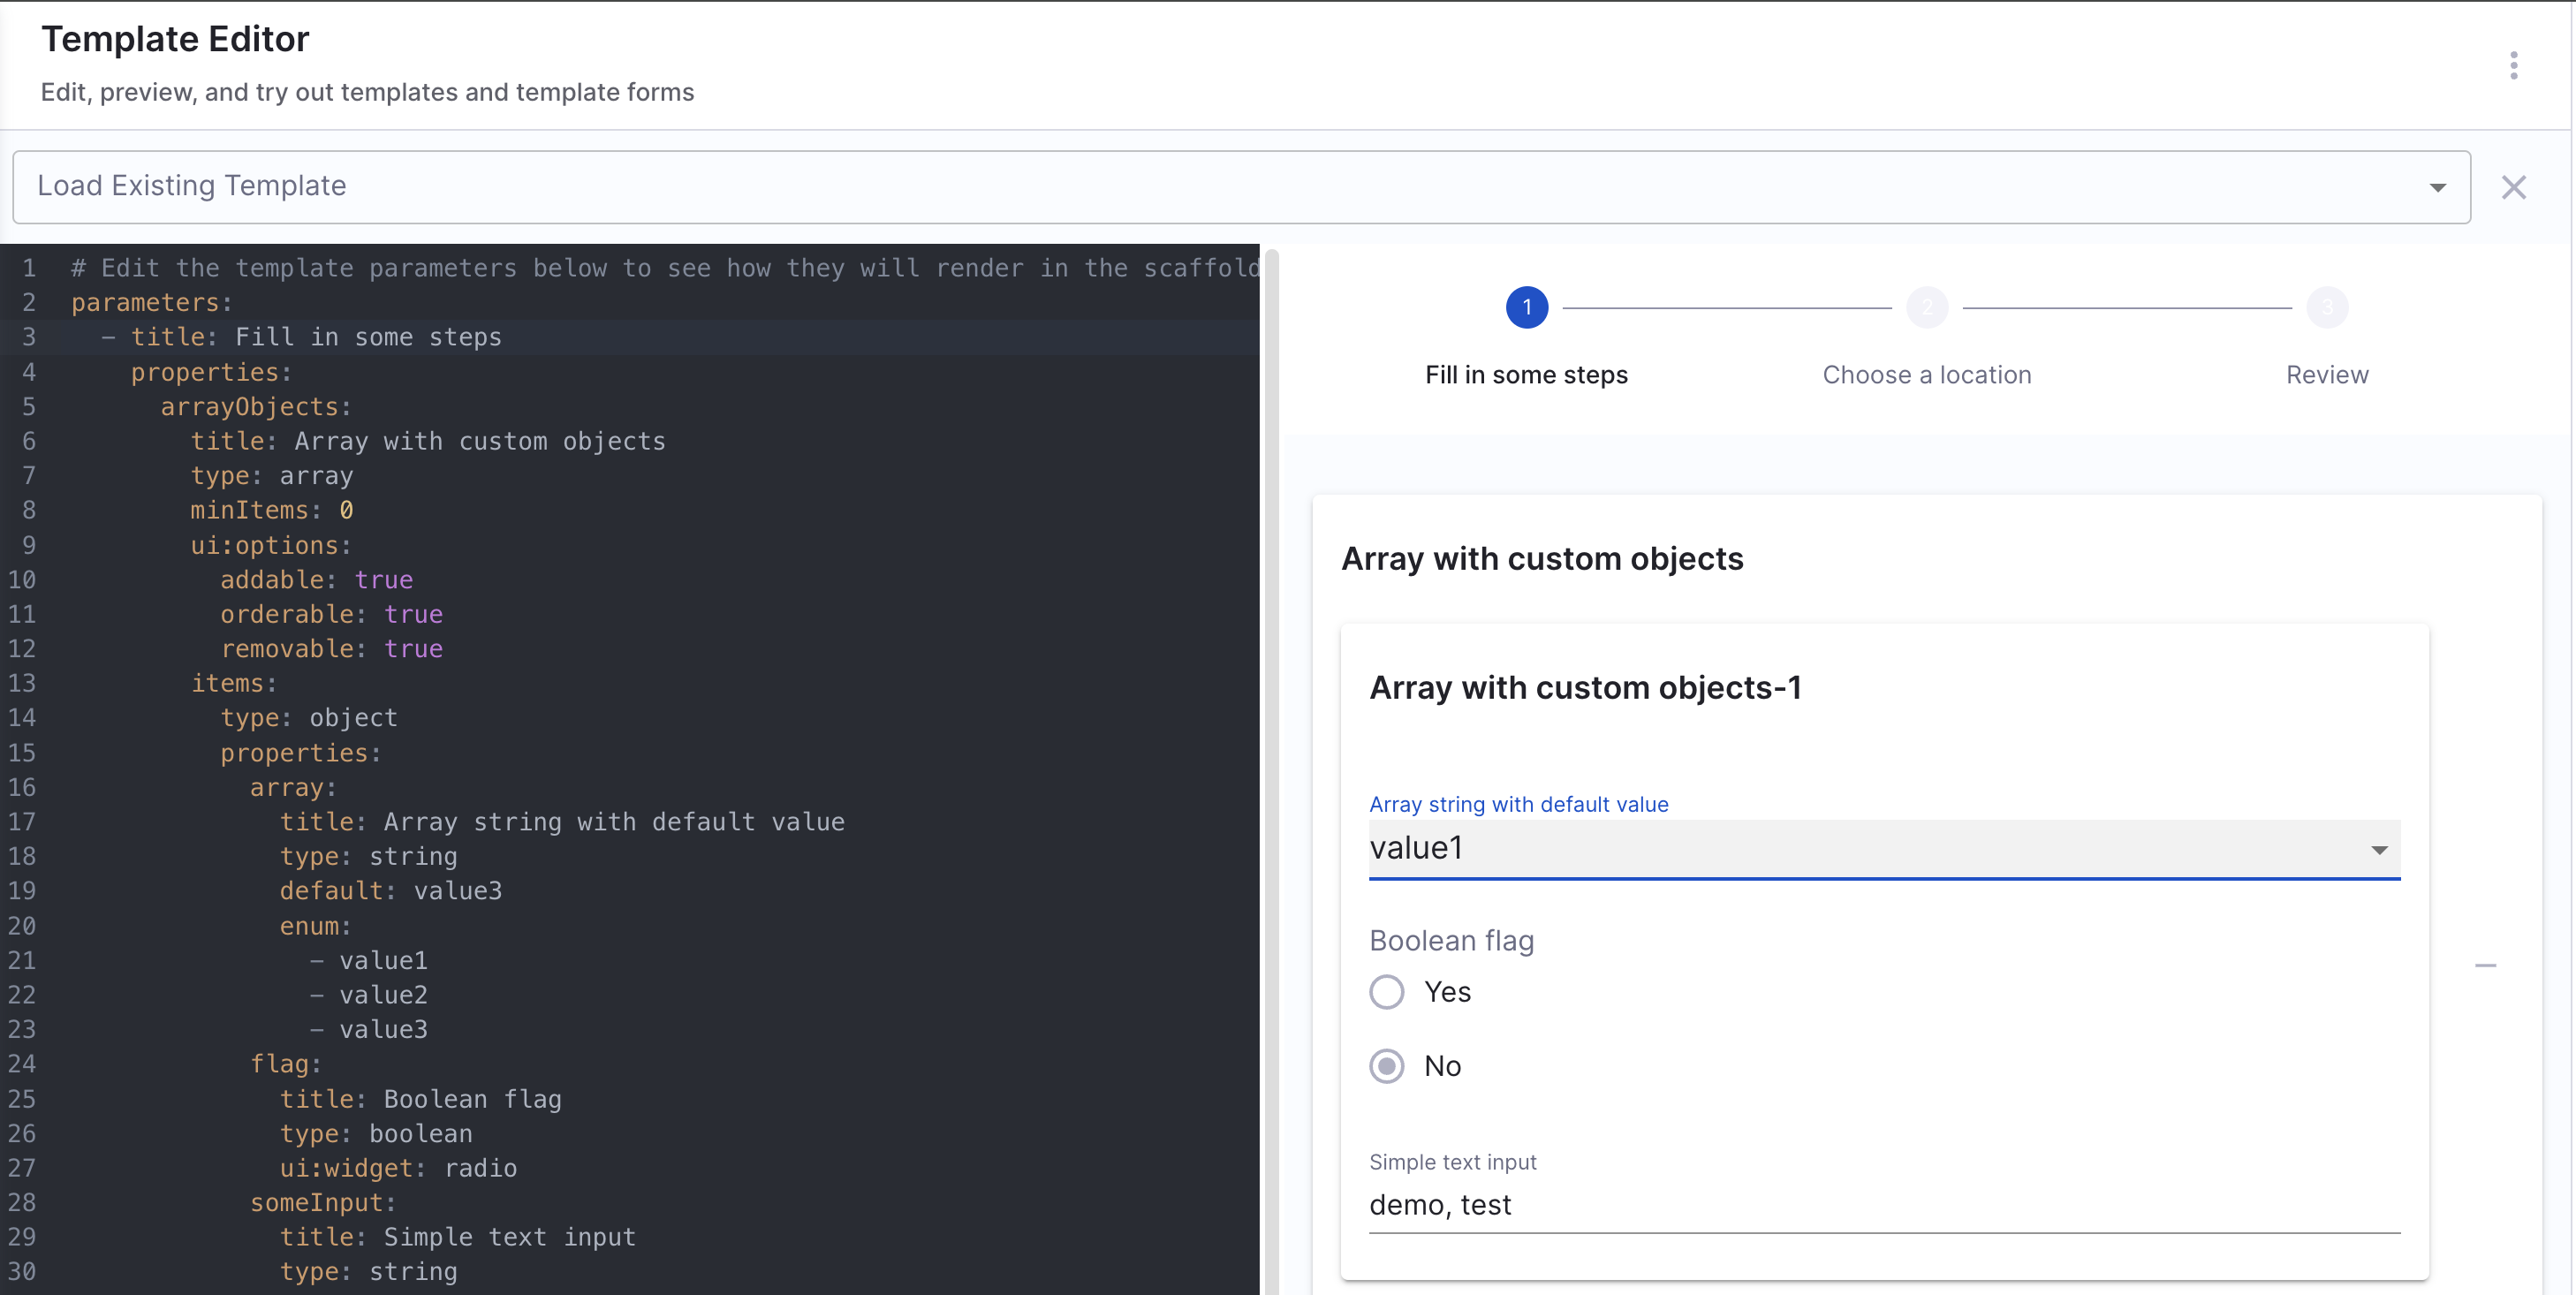Click the step 2 circle in the stepper

pyautogui.click(x=1926, y=307)
